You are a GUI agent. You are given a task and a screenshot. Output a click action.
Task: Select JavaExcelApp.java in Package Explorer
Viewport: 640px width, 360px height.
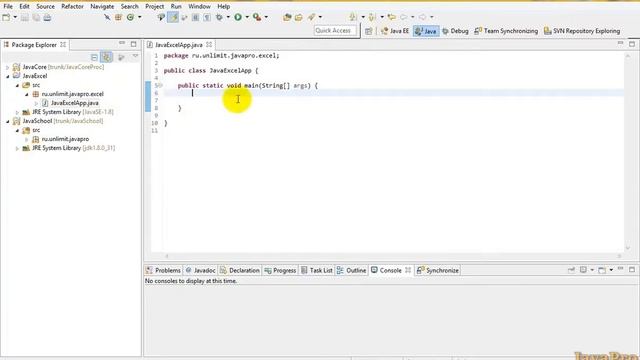pyautogui.click(x=74, y=103)
